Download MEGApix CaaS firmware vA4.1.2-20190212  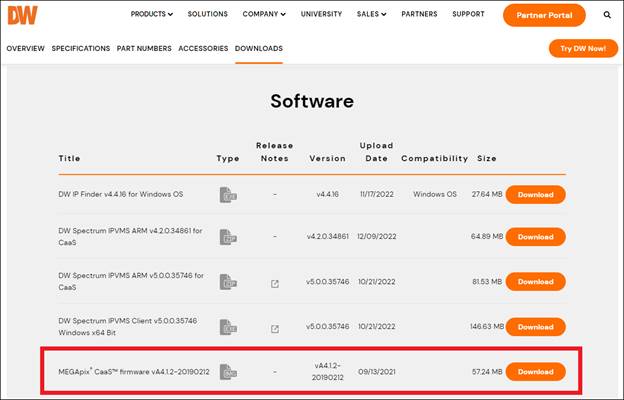[x=535, y=372]
